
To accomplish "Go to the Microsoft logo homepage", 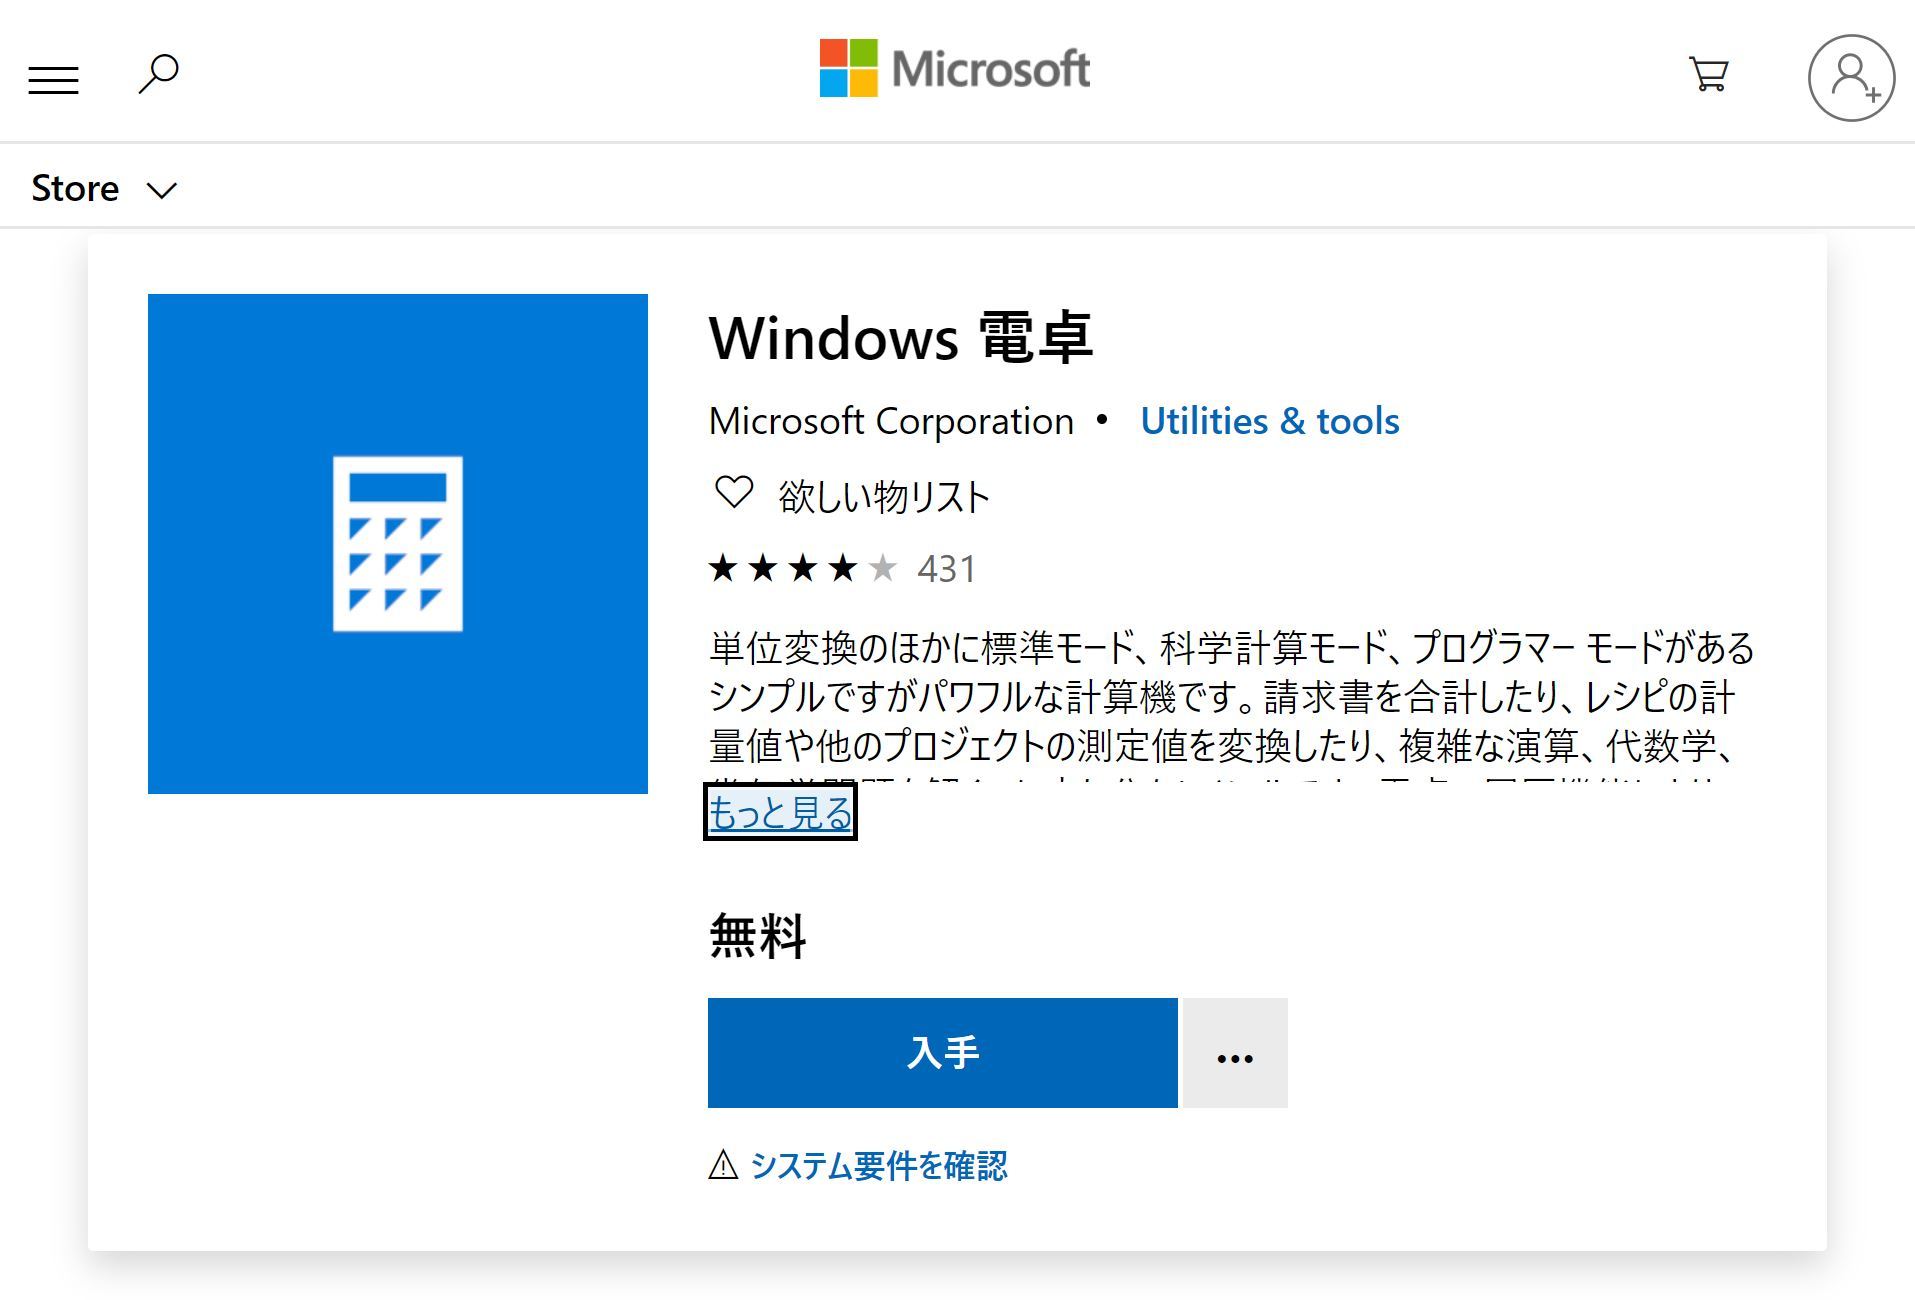I will click(x=954, y=69).
